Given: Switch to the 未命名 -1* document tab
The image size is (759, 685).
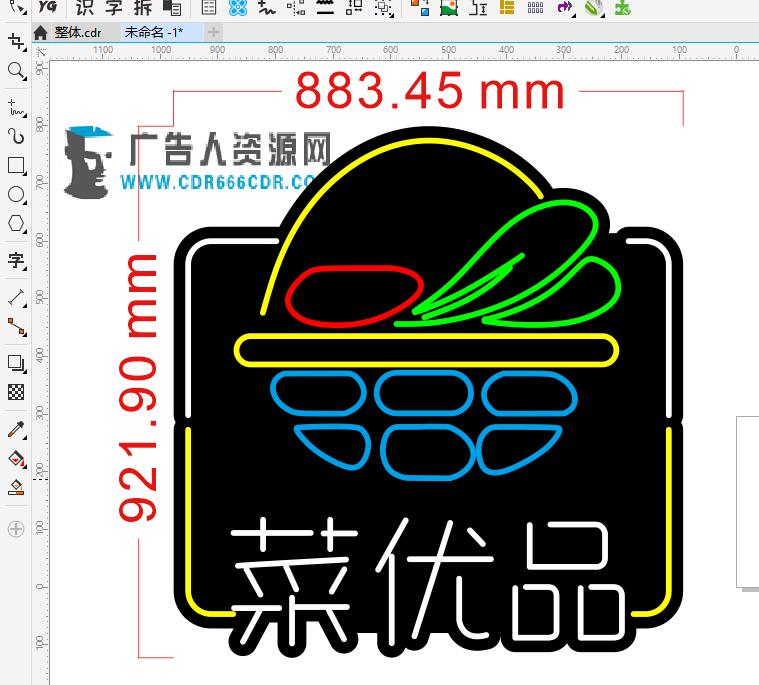Looking at the screenshot, I should pyautogui.click(x=153, y=32).
